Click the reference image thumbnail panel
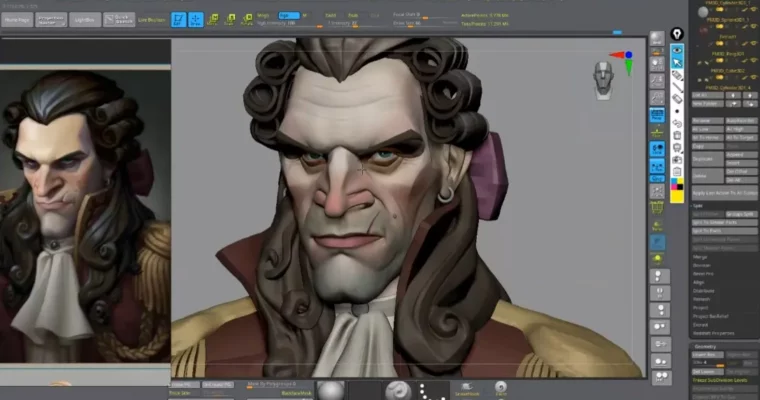 [x=85, y=216]
